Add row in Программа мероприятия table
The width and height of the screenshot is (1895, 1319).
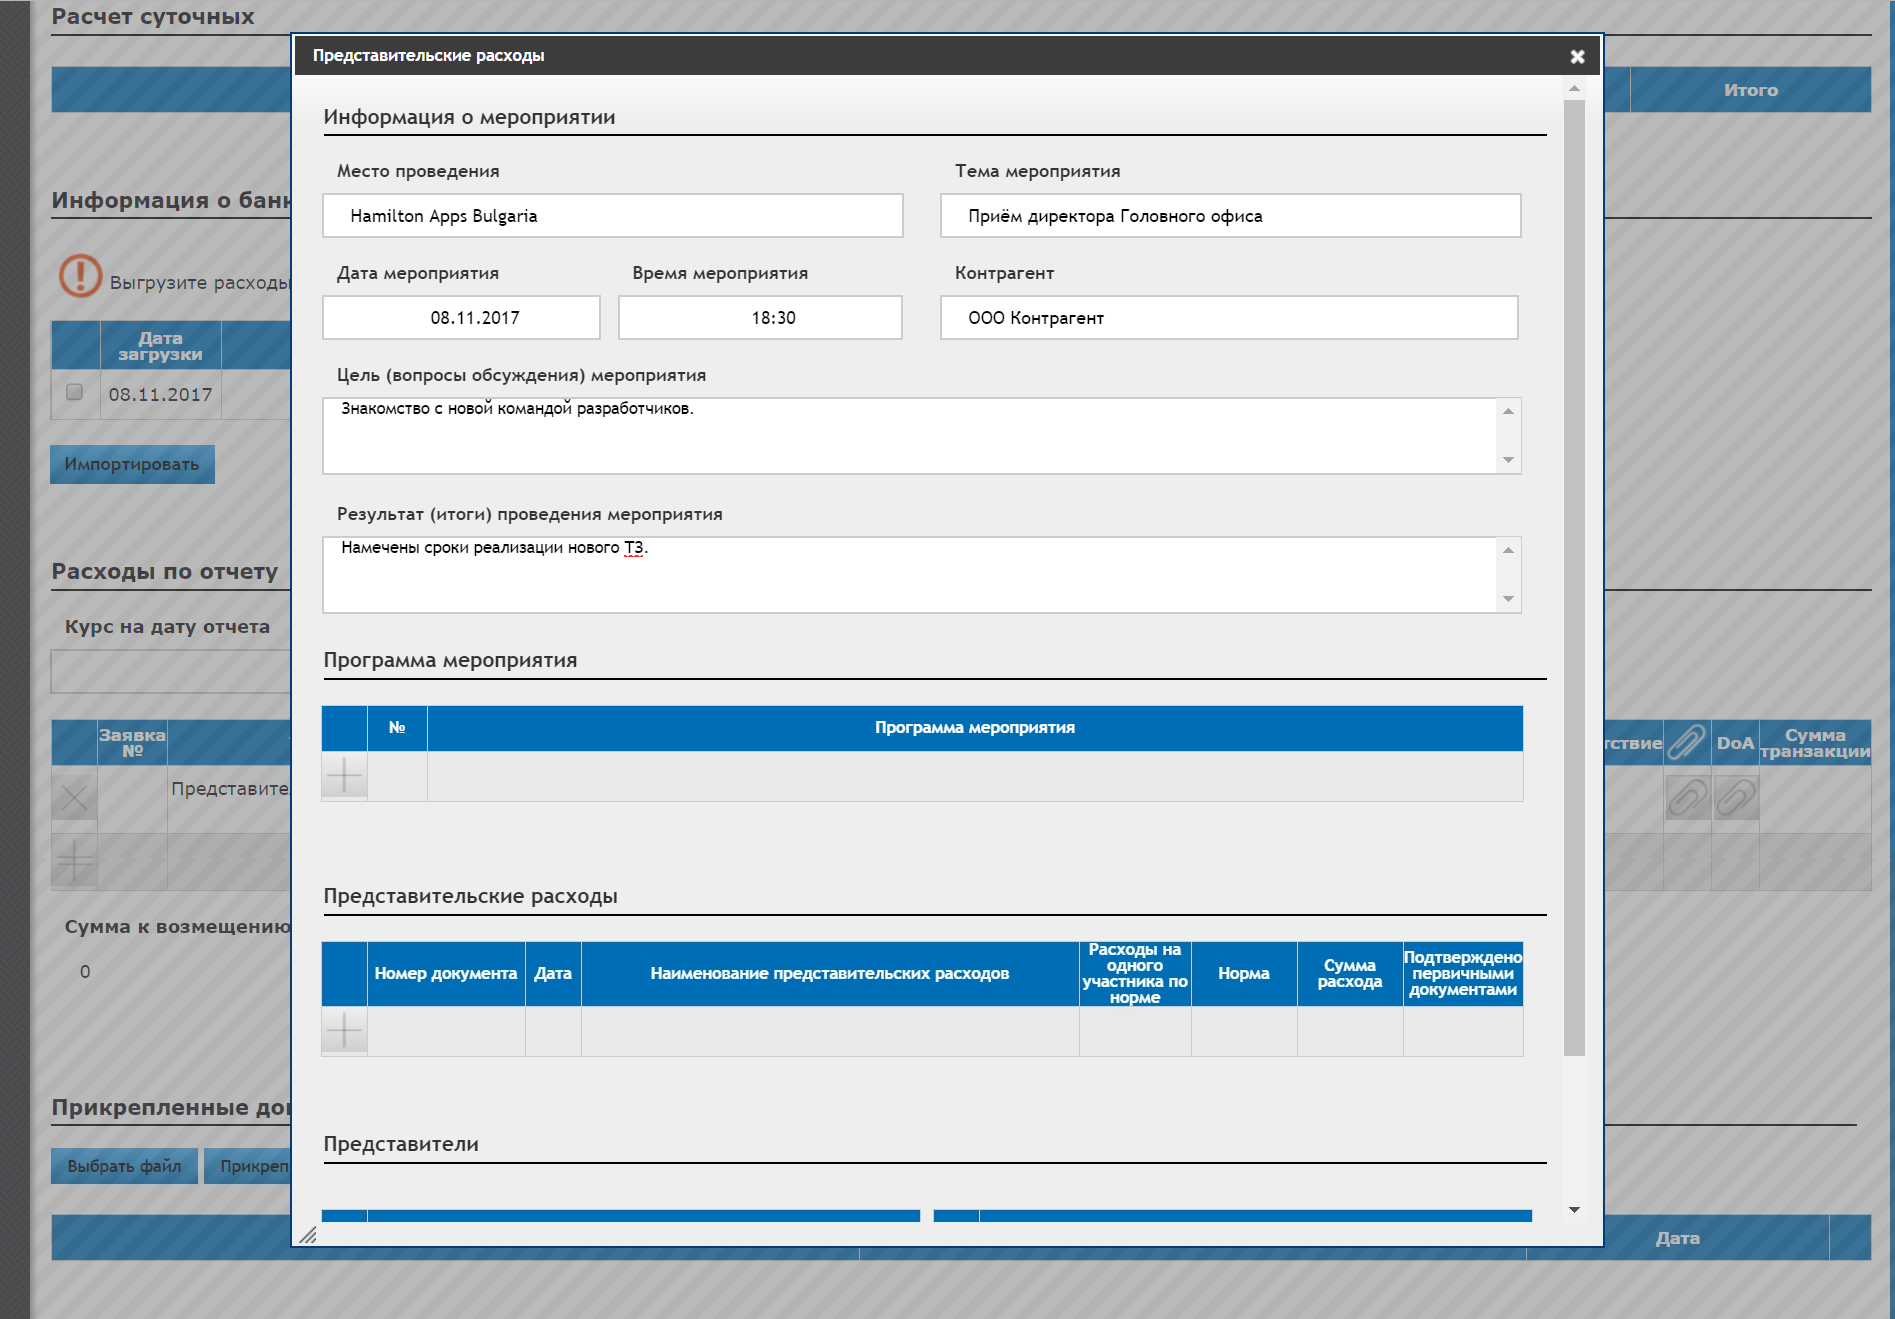344,776
